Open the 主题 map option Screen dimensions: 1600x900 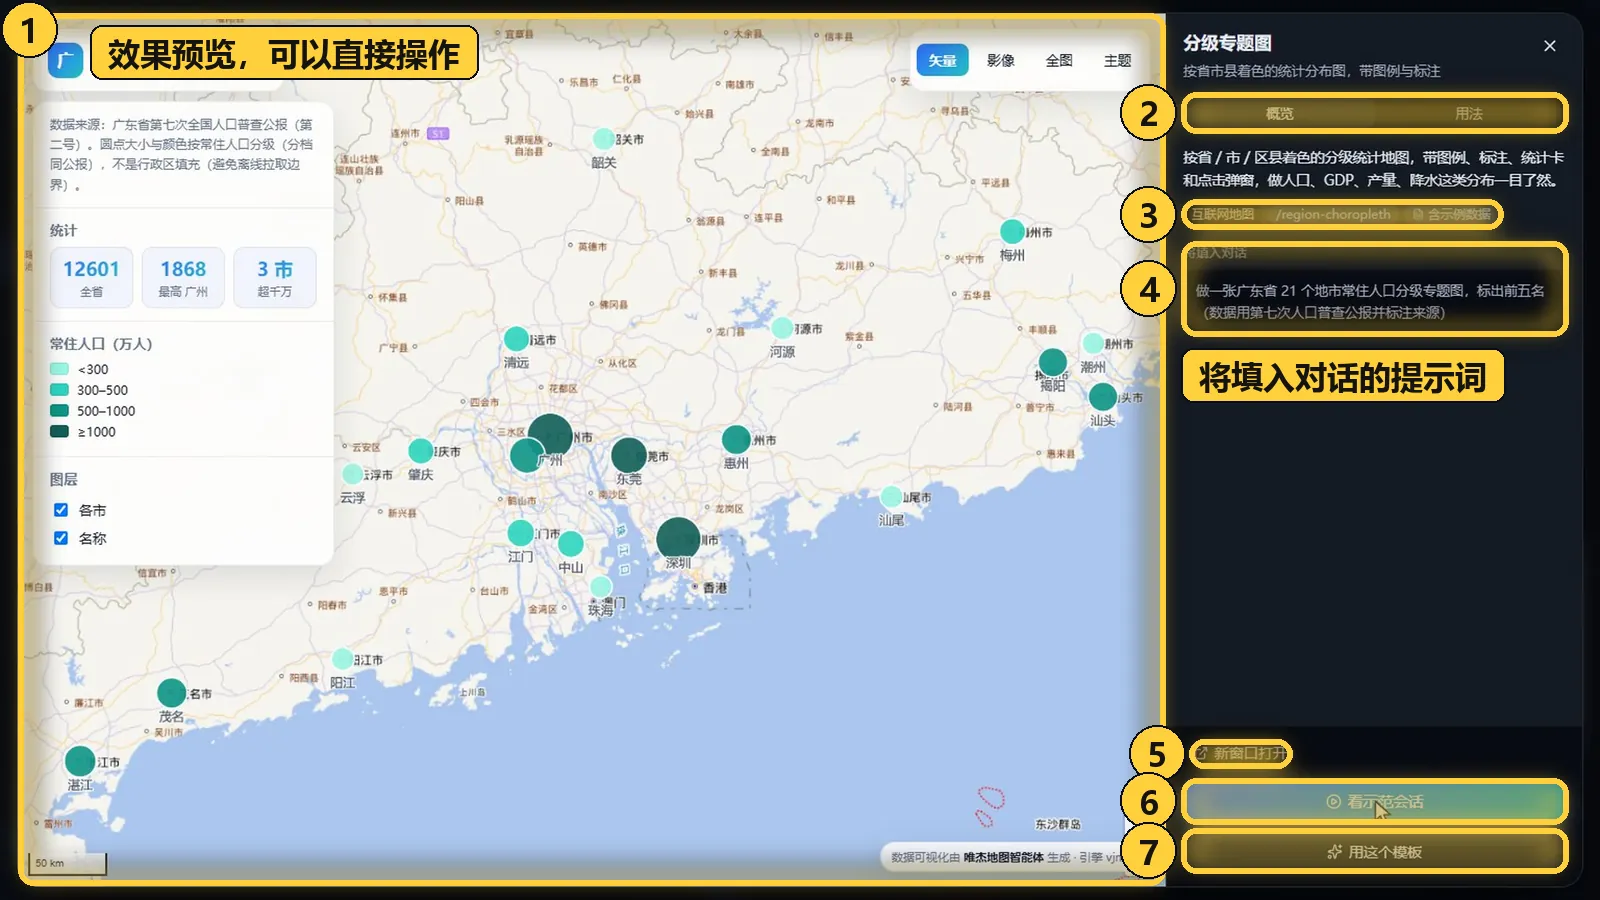pos(1117,60)
